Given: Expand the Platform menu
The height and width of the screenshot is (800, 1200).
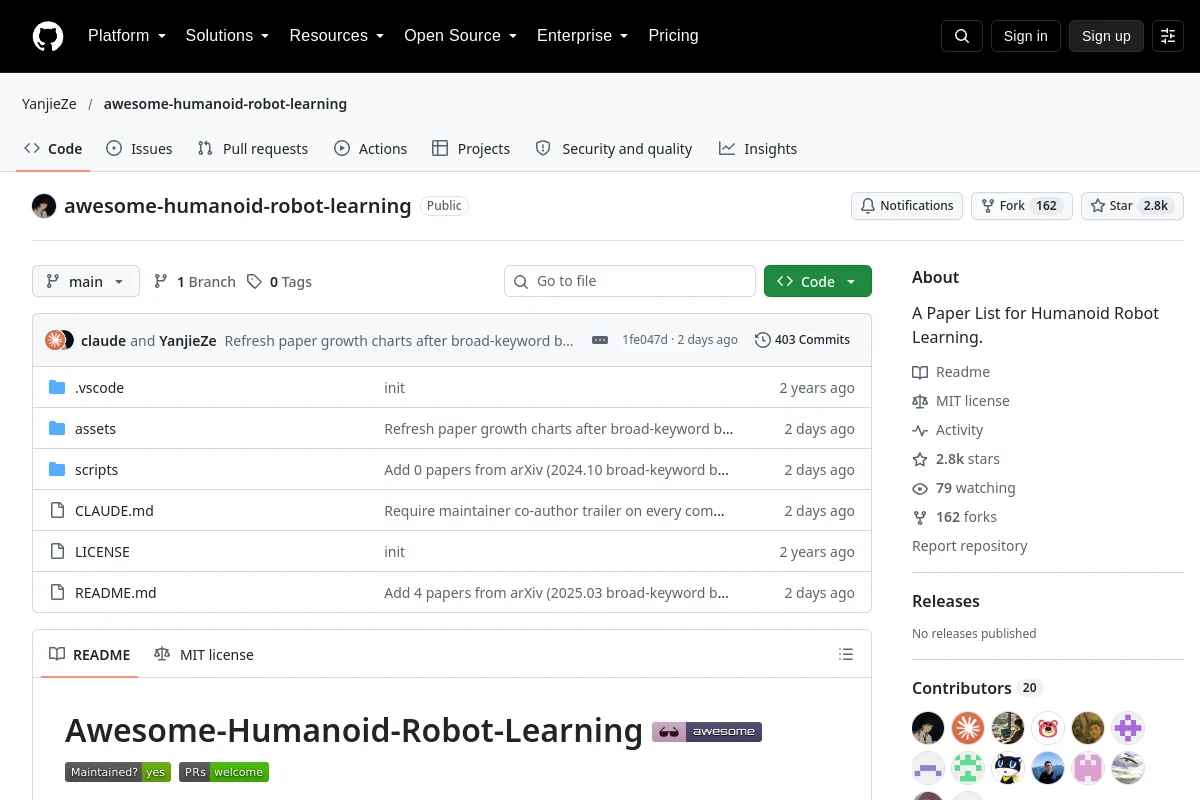Looking at the screenshot, I should 127,36.
